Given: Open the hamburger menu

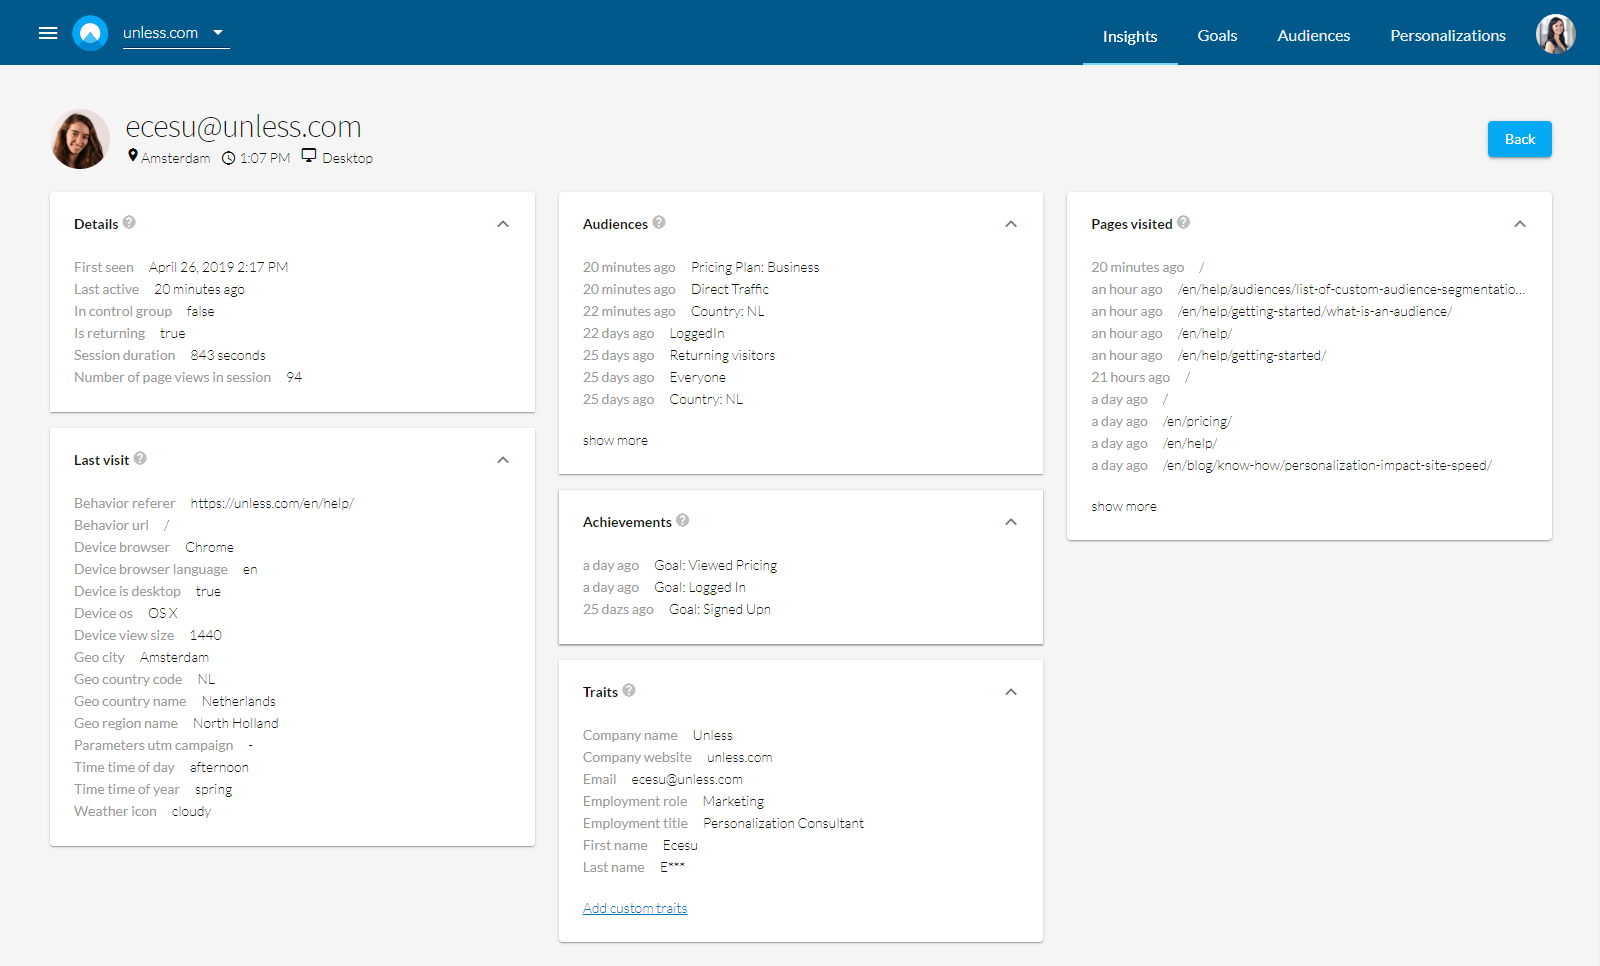Looking at the screenshot, I should pyautogui.click(x=48, y=33).
